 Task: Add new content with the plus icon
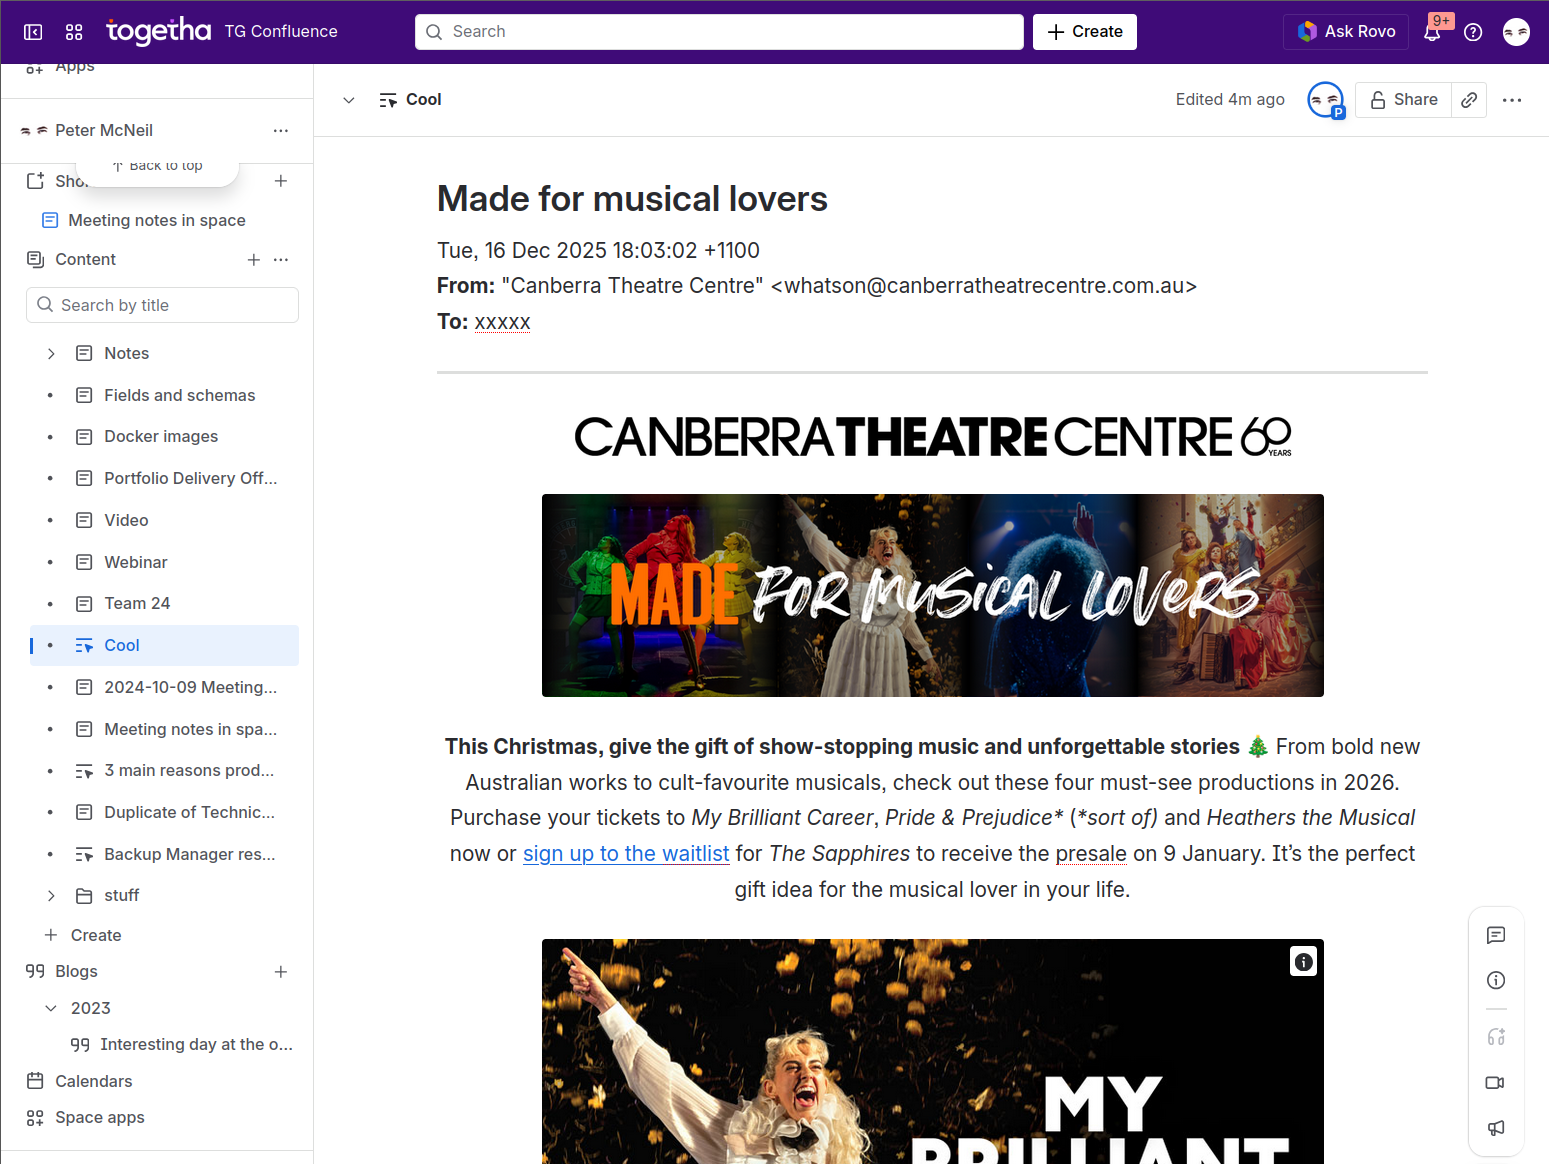pos(253,259)
